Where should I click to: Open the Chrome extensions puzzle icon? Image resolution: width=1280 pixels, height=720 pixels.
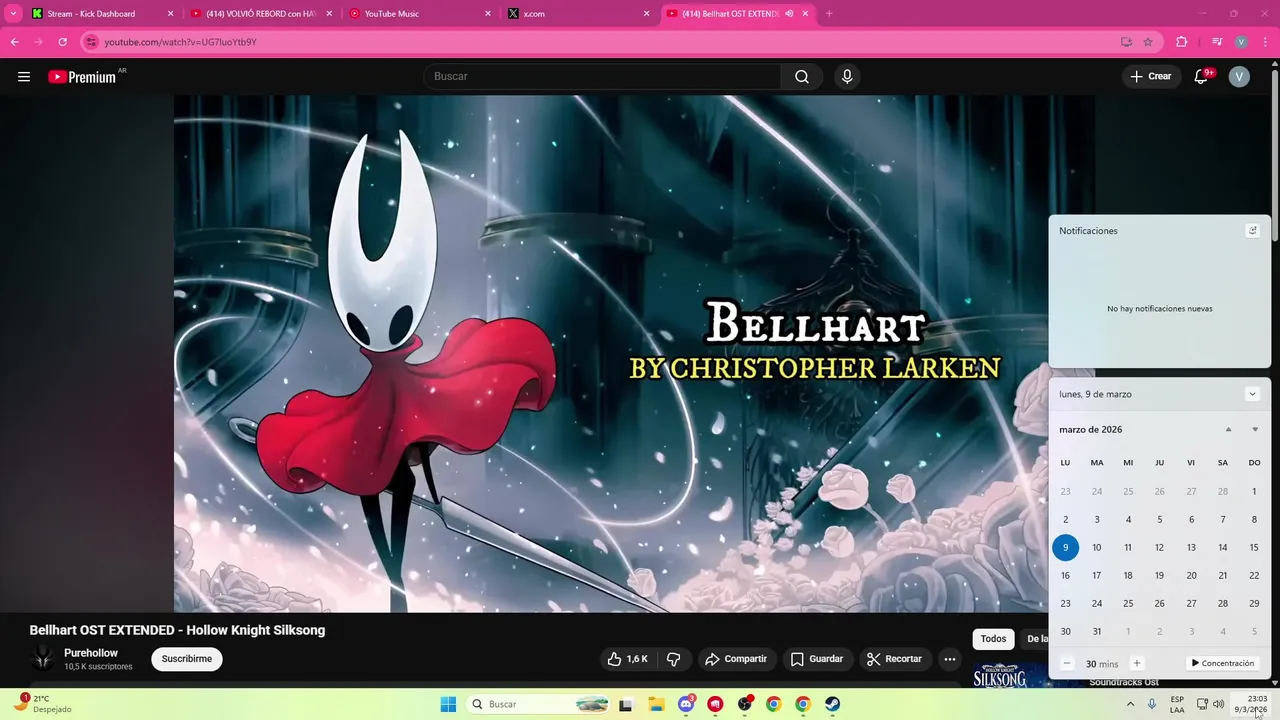[x=1182, y=42]
